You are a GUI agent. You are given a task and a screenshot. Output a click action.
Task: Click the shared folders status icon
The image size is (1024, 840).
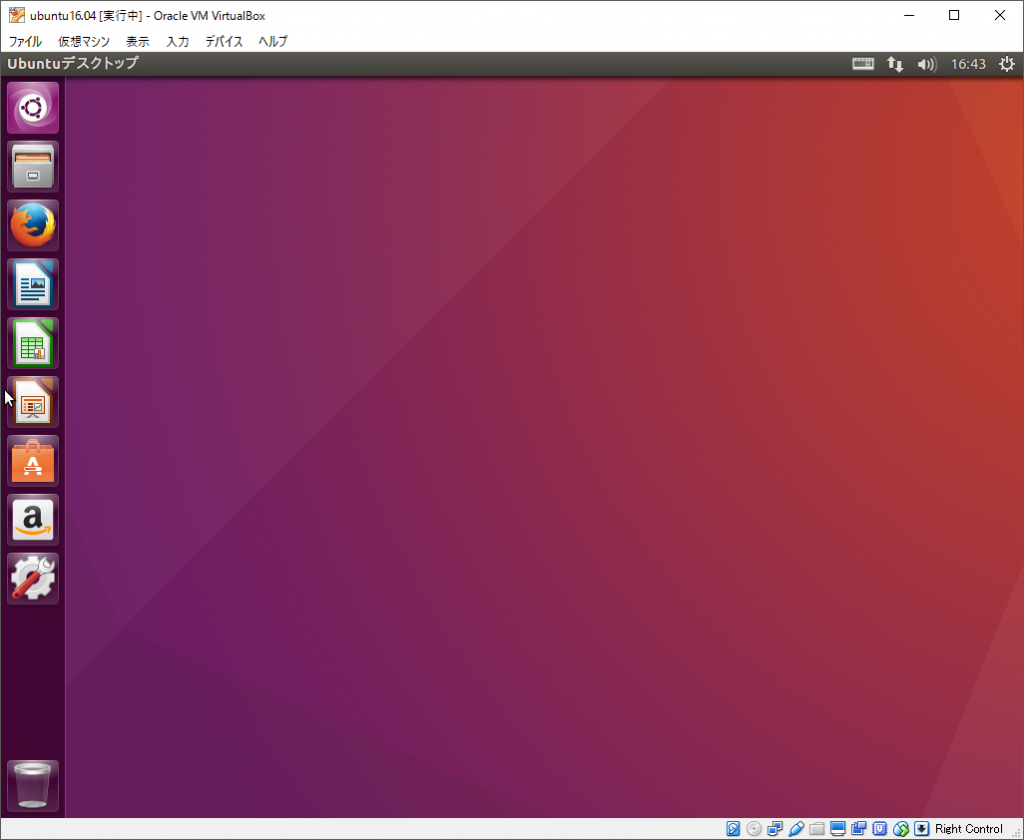click(x=816, y=828)
